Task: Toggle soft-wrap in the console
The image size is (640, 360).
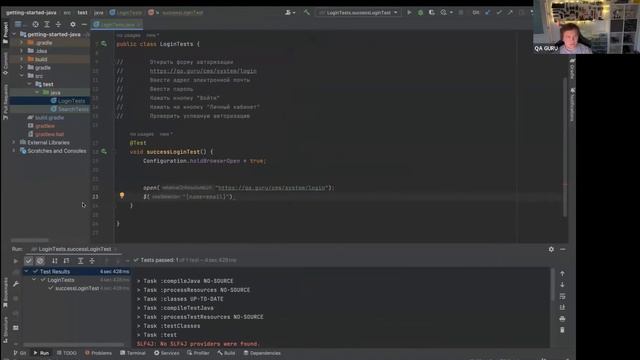Action: point(562,296)
